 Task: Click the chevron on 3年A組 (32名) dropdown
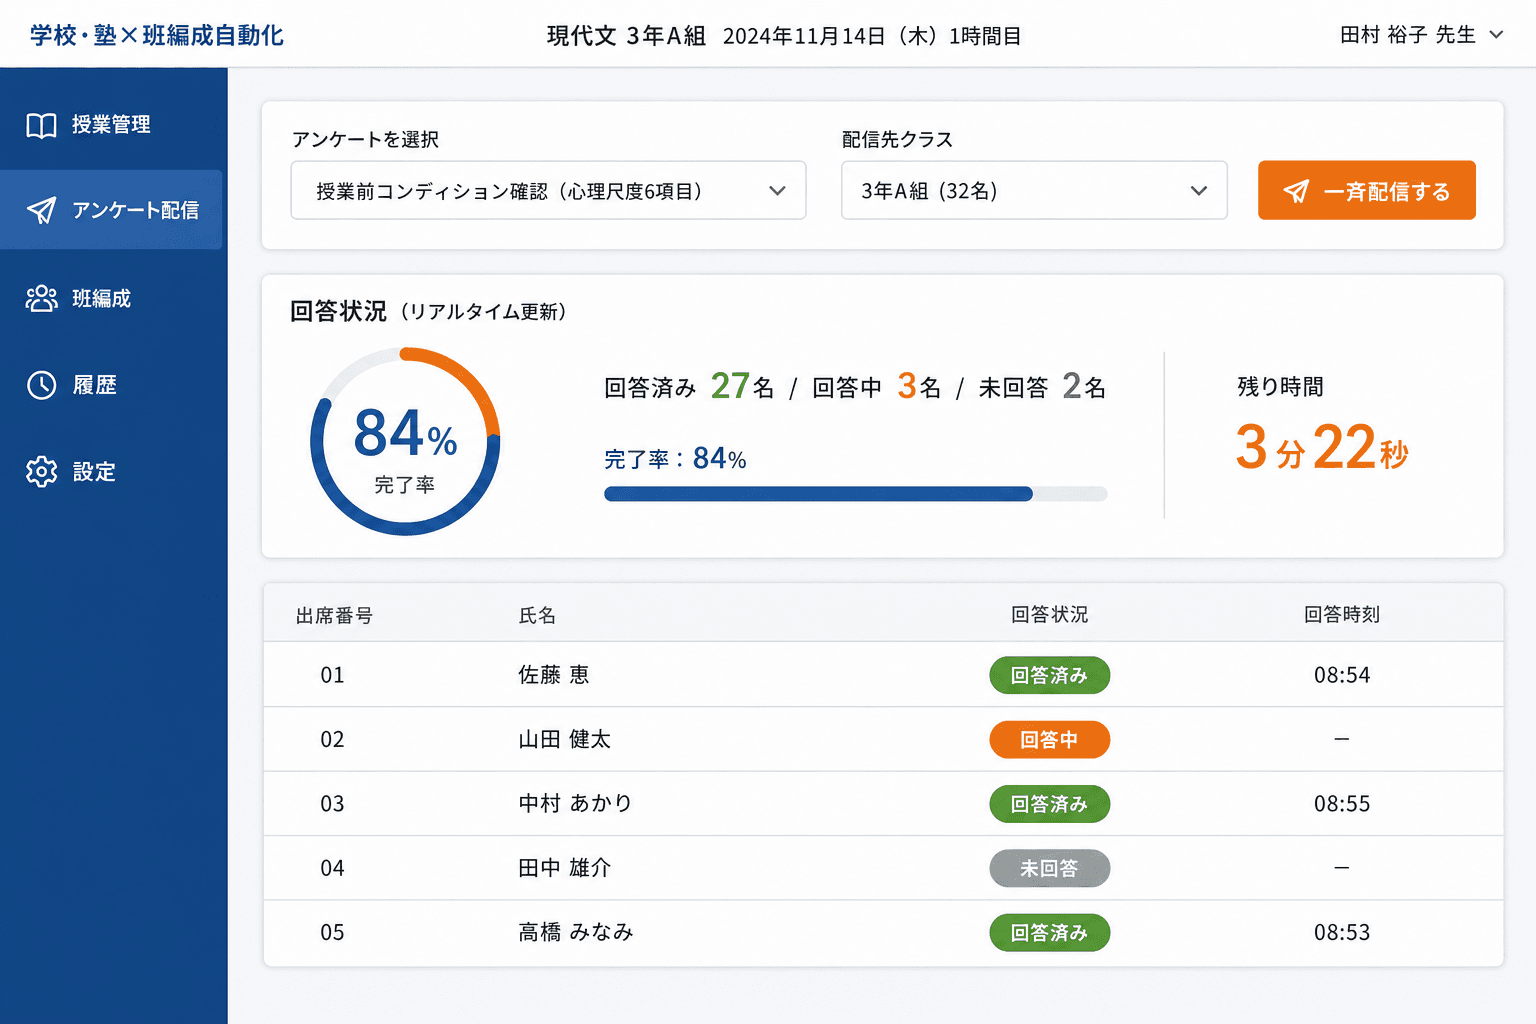[1199, 191]
